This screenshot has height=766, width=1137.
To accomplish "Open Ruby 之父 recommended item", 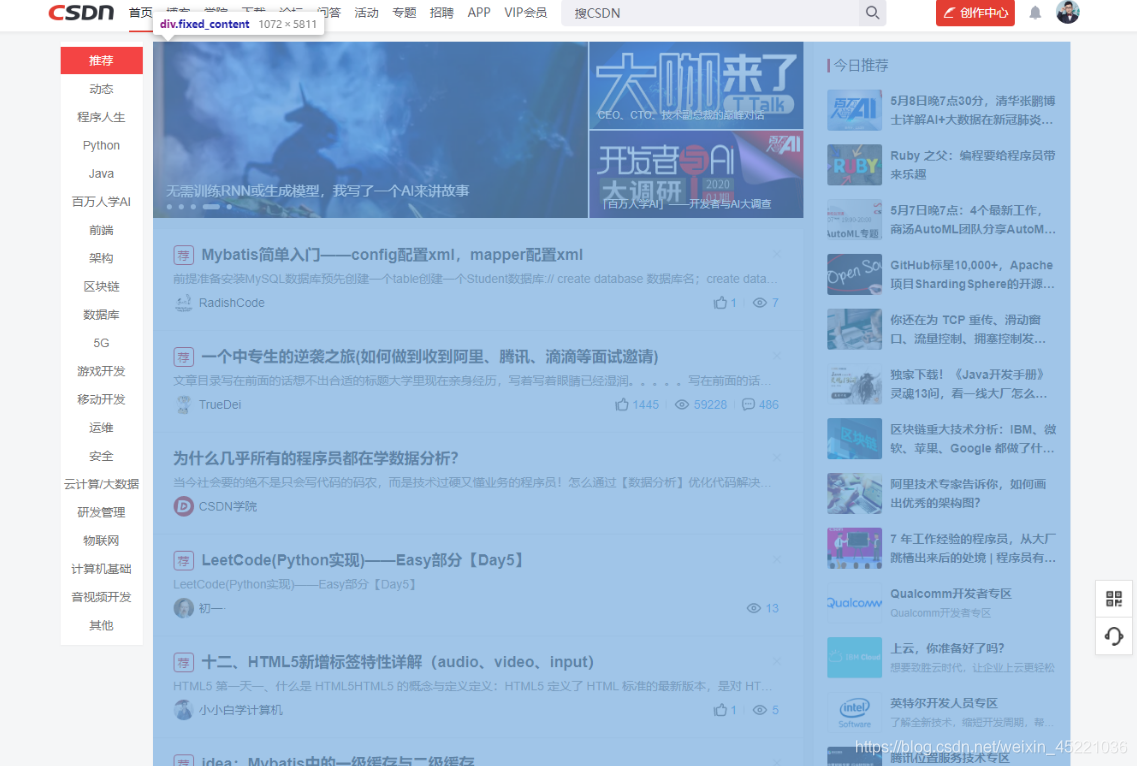I will pos(972,165).
